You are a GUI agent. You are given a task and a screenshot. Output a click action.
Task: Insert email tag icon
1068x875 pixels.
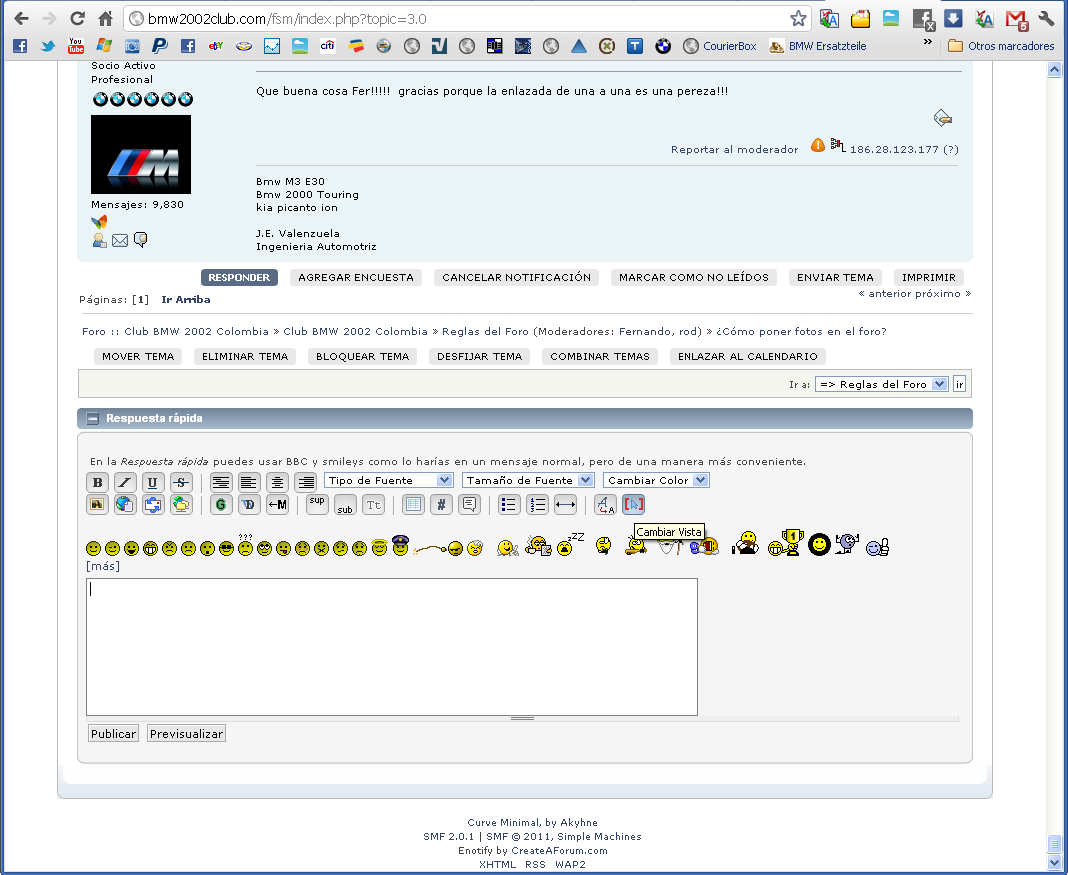pyautogui.click(x=153, y=505)
